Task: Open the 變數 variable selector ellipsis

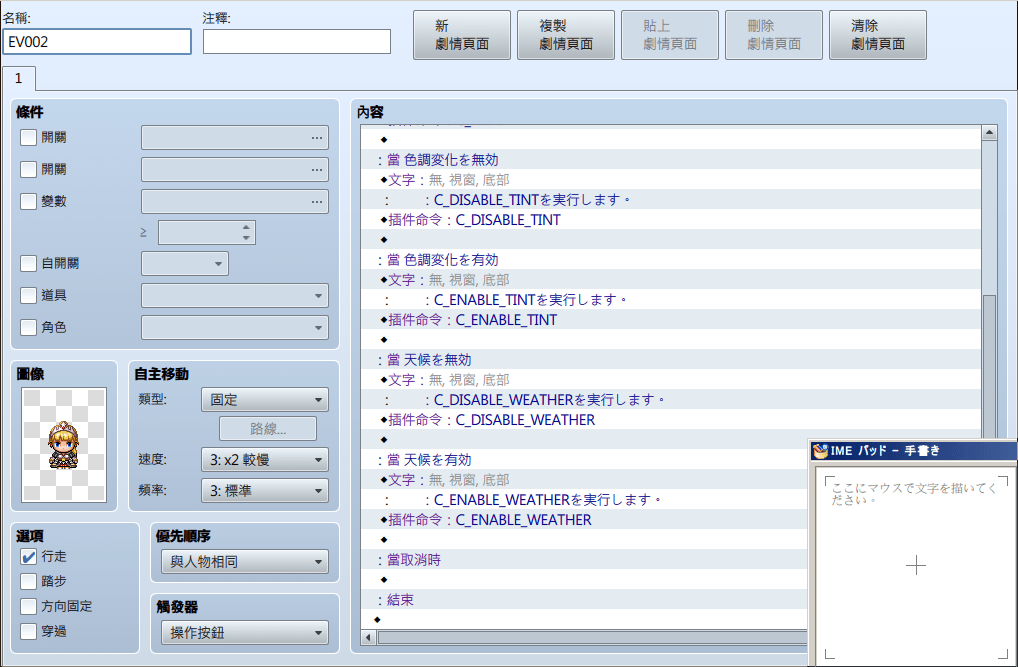Action: click(x=316, y=201)
